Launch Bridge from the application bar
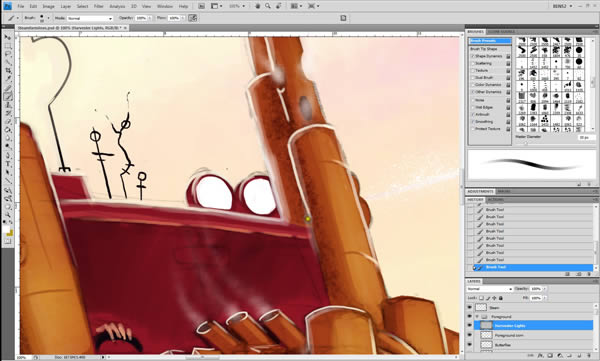This screenshot has height=361, width=600. click(x=201, y=6)
